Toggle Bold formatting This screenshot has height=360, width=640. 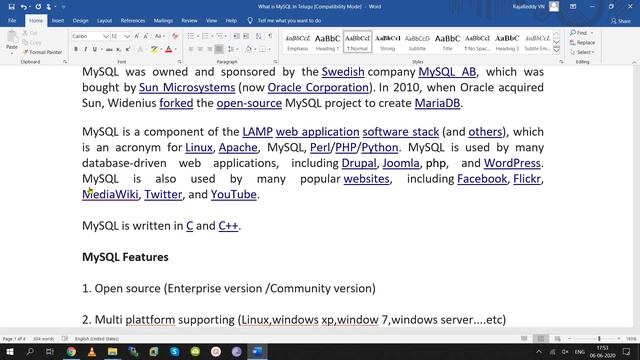coord(76,49)
